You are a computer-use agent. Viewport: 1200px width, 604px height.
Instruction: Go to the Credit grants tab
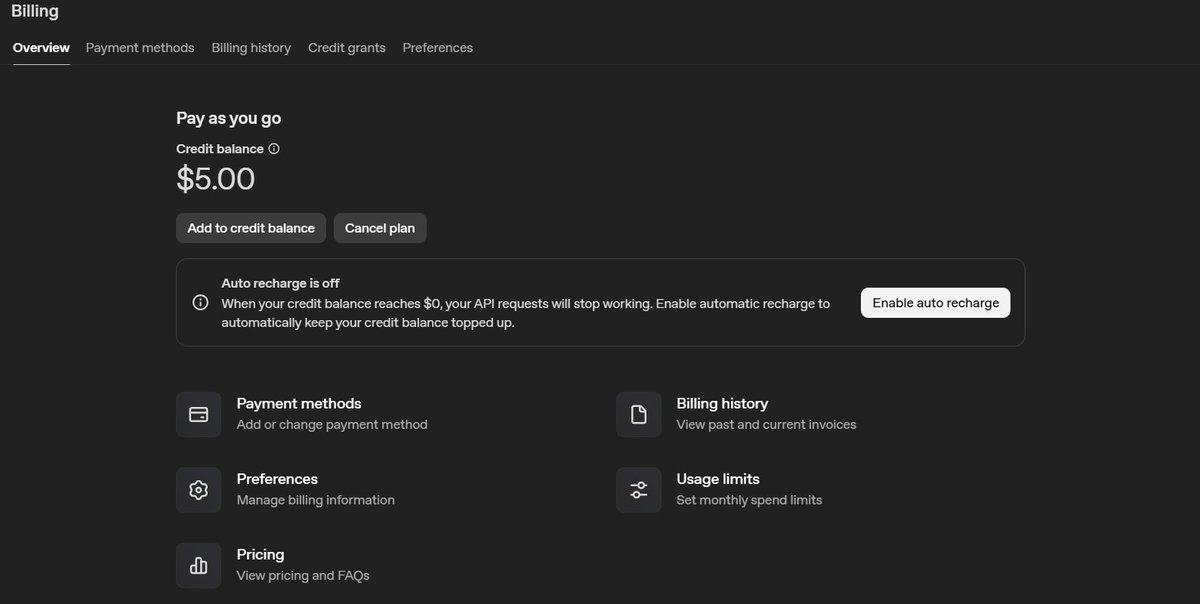tap(347, 48)
